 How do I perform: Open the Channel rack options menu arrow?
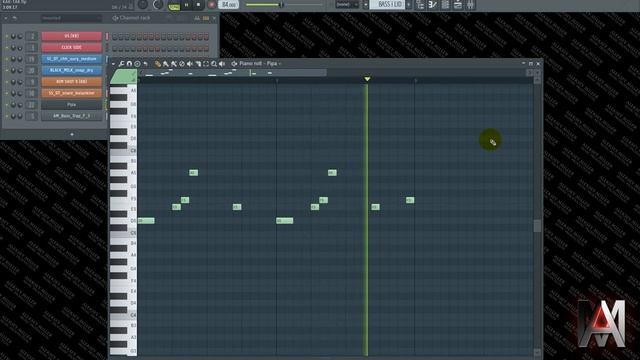click(6, 18)
